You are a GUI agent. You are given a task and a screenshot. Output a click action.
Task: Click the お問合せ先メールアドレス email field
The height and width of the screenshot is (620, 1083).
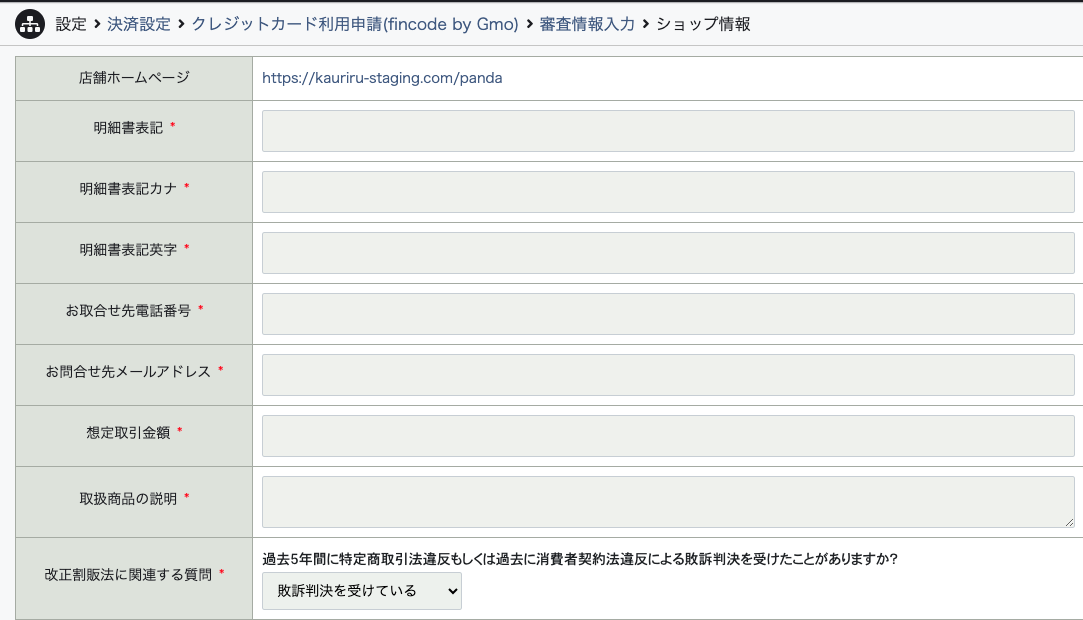coord(668,375)
